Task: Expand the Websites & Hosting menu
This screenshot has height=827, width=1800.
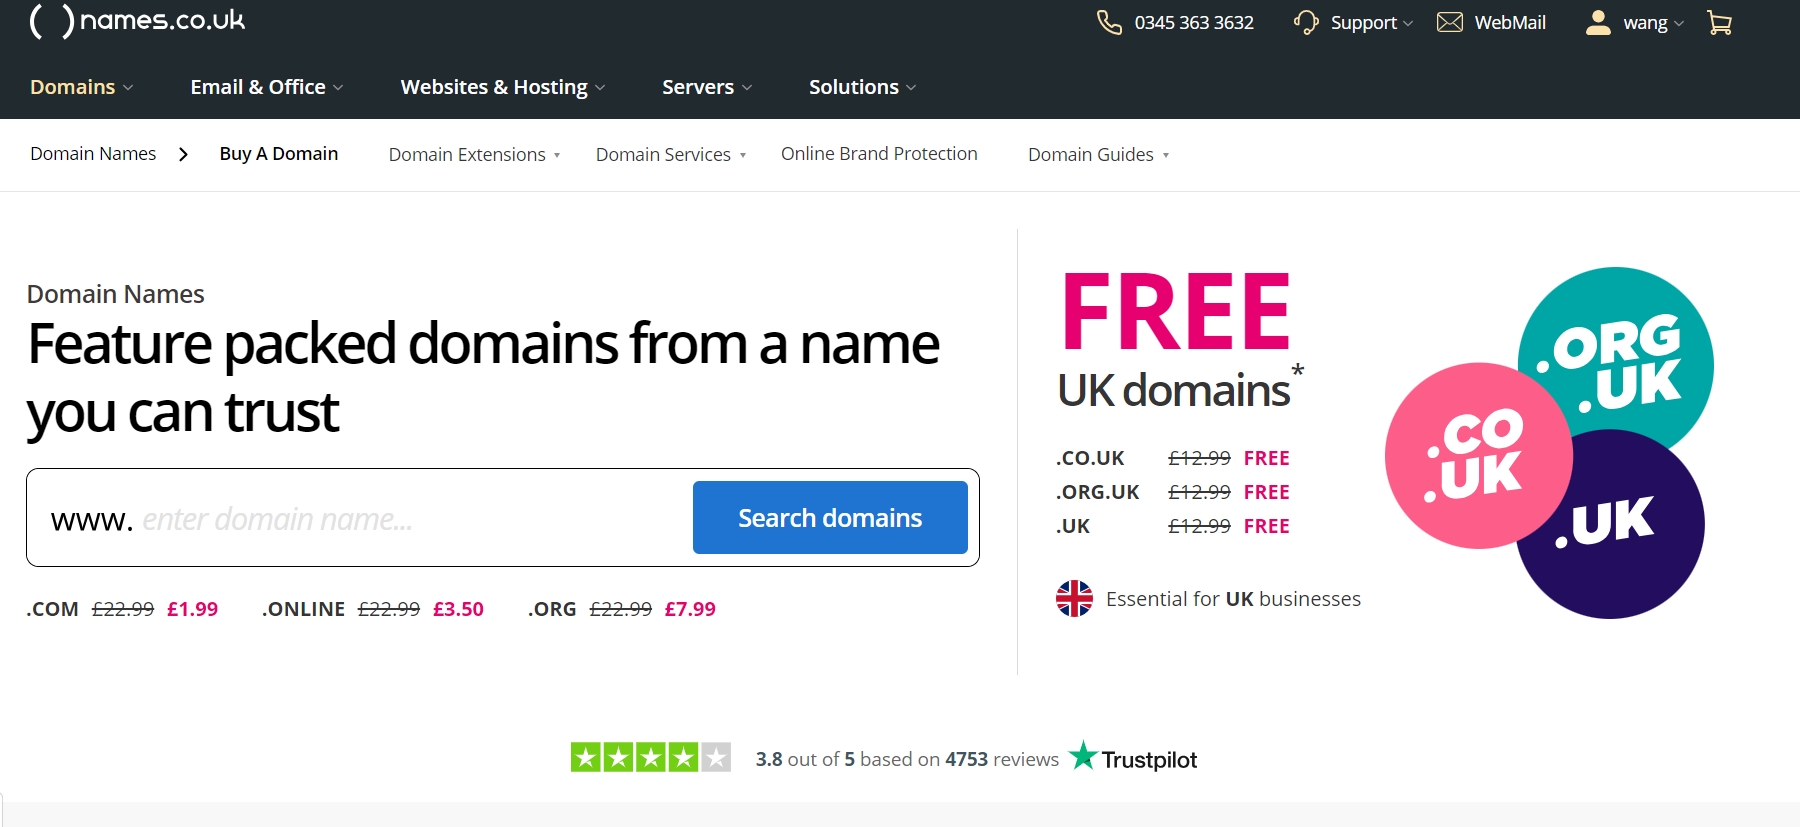Action: pos(503,87)
